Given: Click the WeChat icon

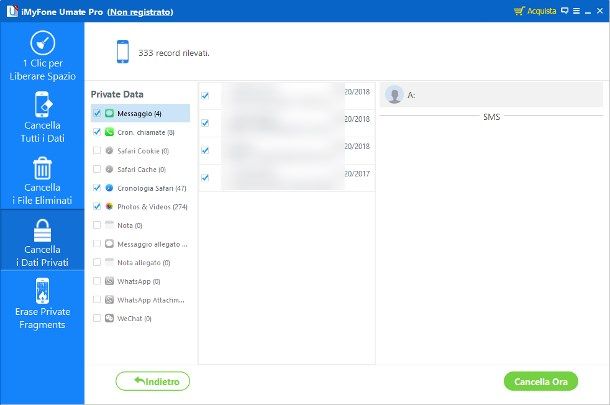Looking at the screenshot, I should pos(109,318).
